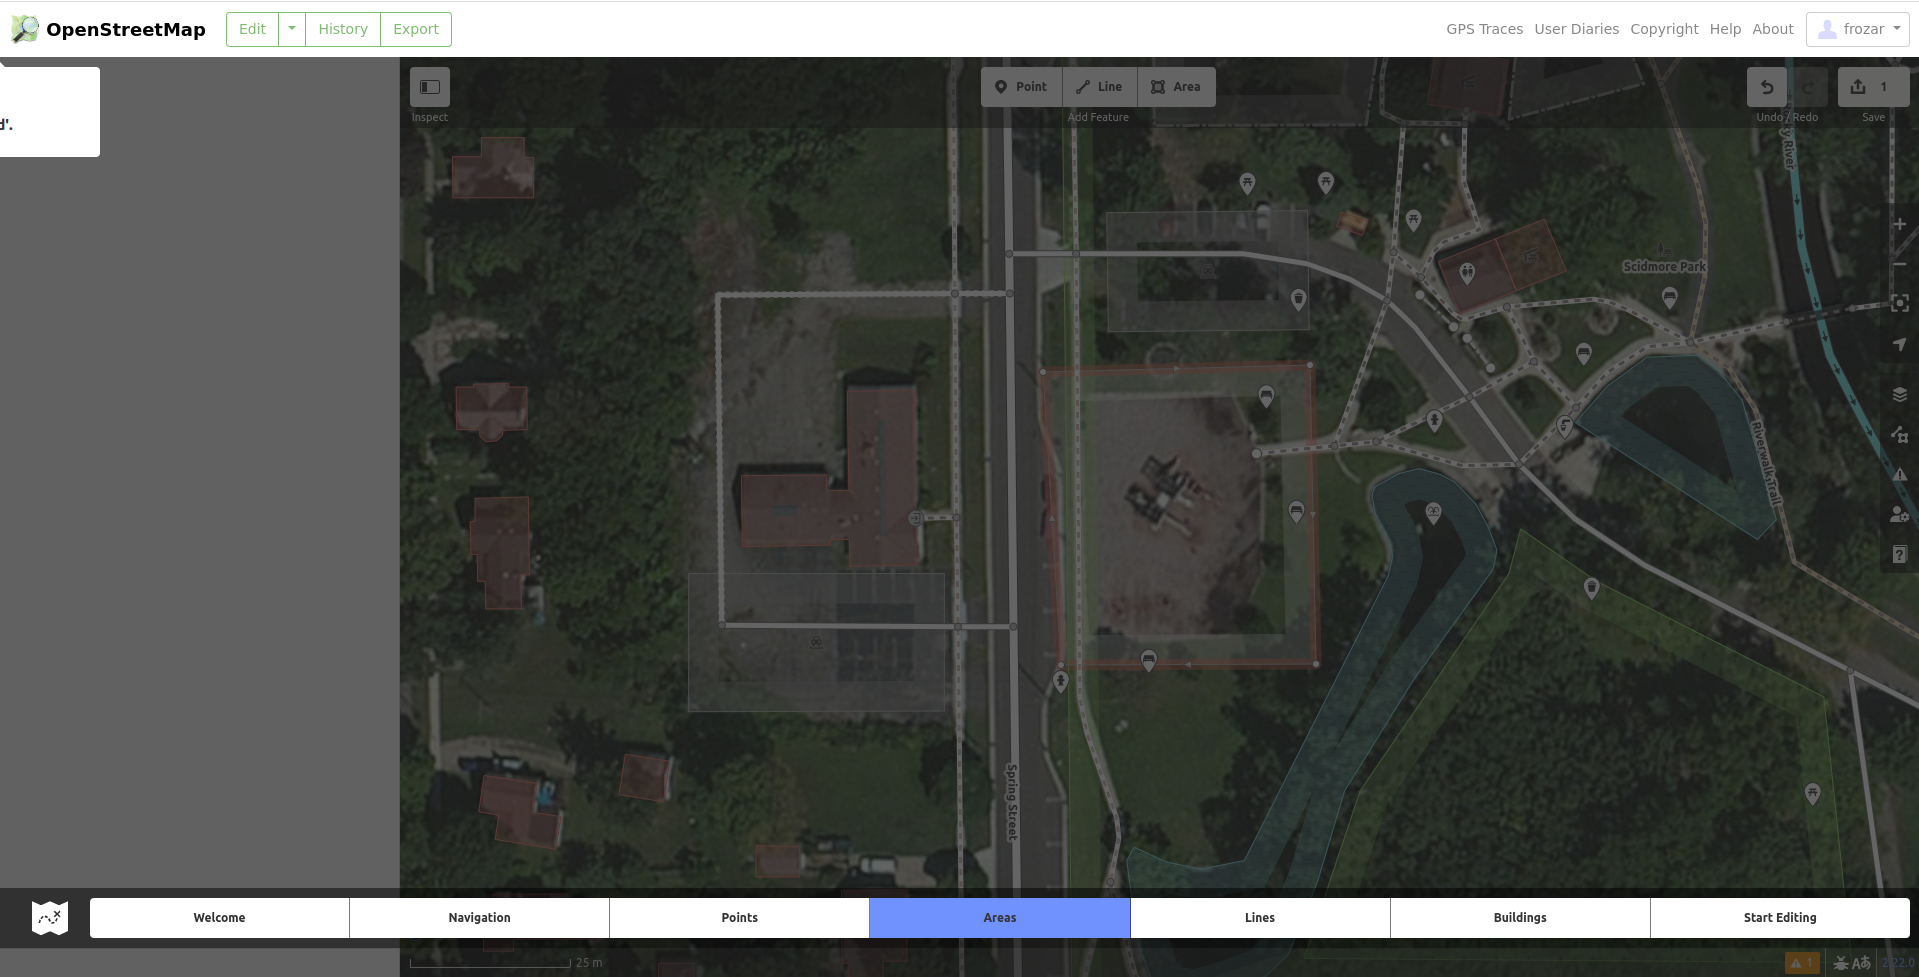
Task: Open the help documentation panel
Action: pyautogui.click(x=1899, y=553)
